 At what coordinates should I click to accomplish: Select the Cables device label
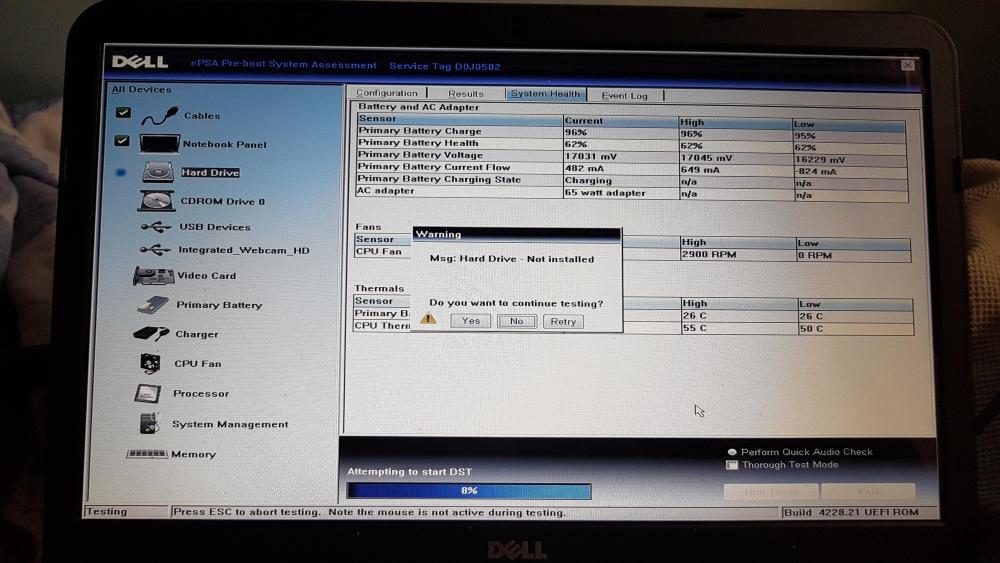tap(202, 115)
